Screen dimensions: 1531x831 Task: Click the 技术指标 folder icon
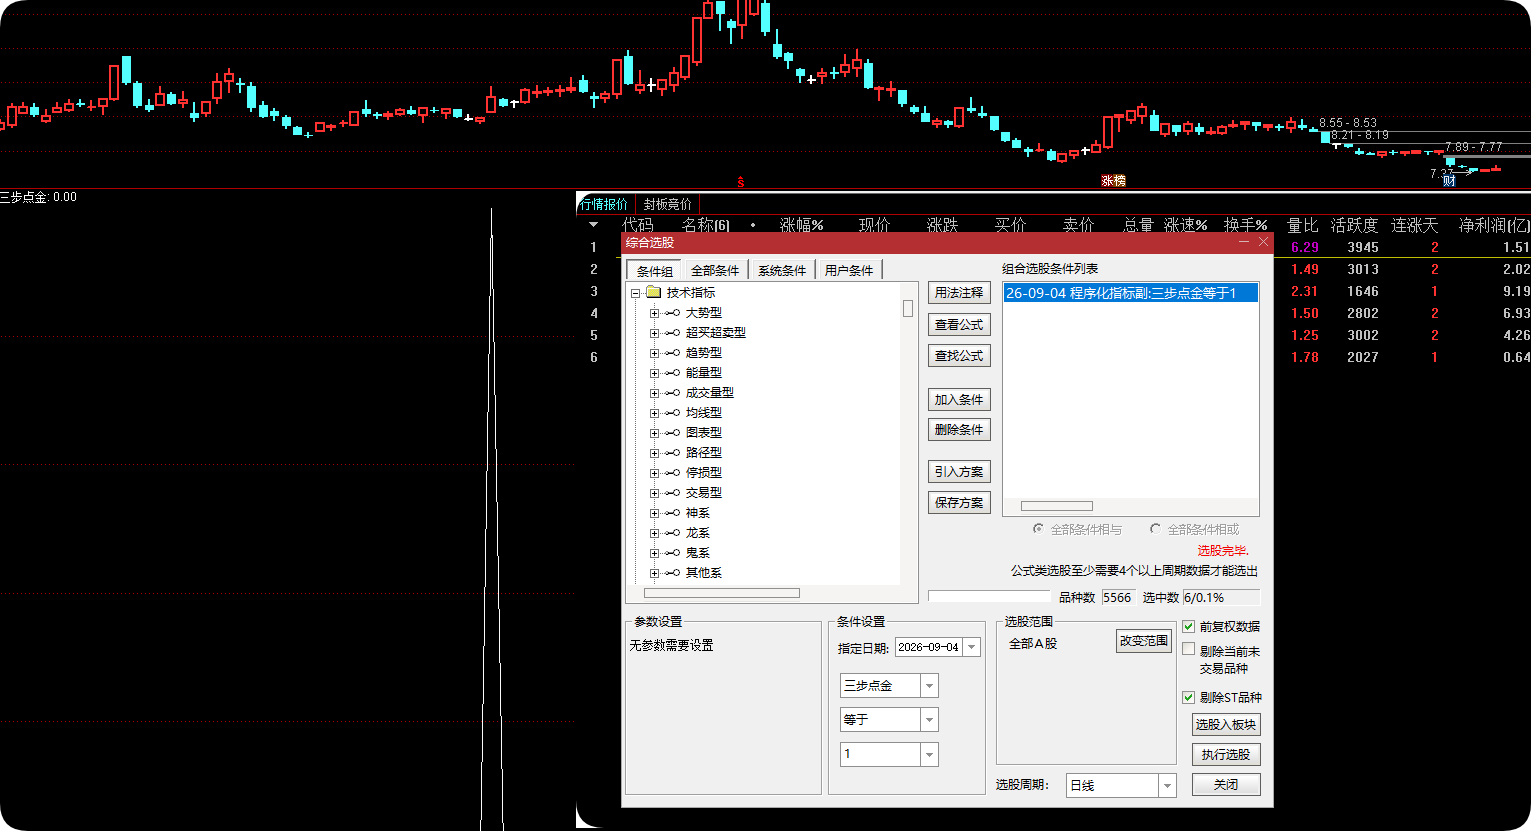click(x=654, y=292)
